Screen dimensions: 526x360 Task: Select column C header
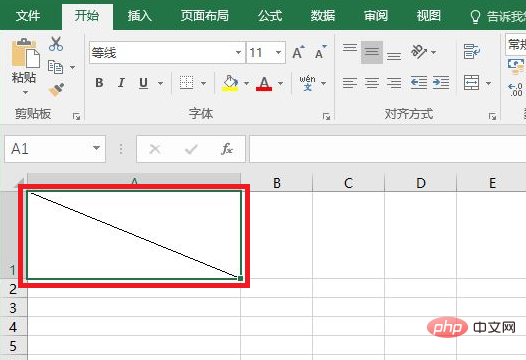pos(348,183)
